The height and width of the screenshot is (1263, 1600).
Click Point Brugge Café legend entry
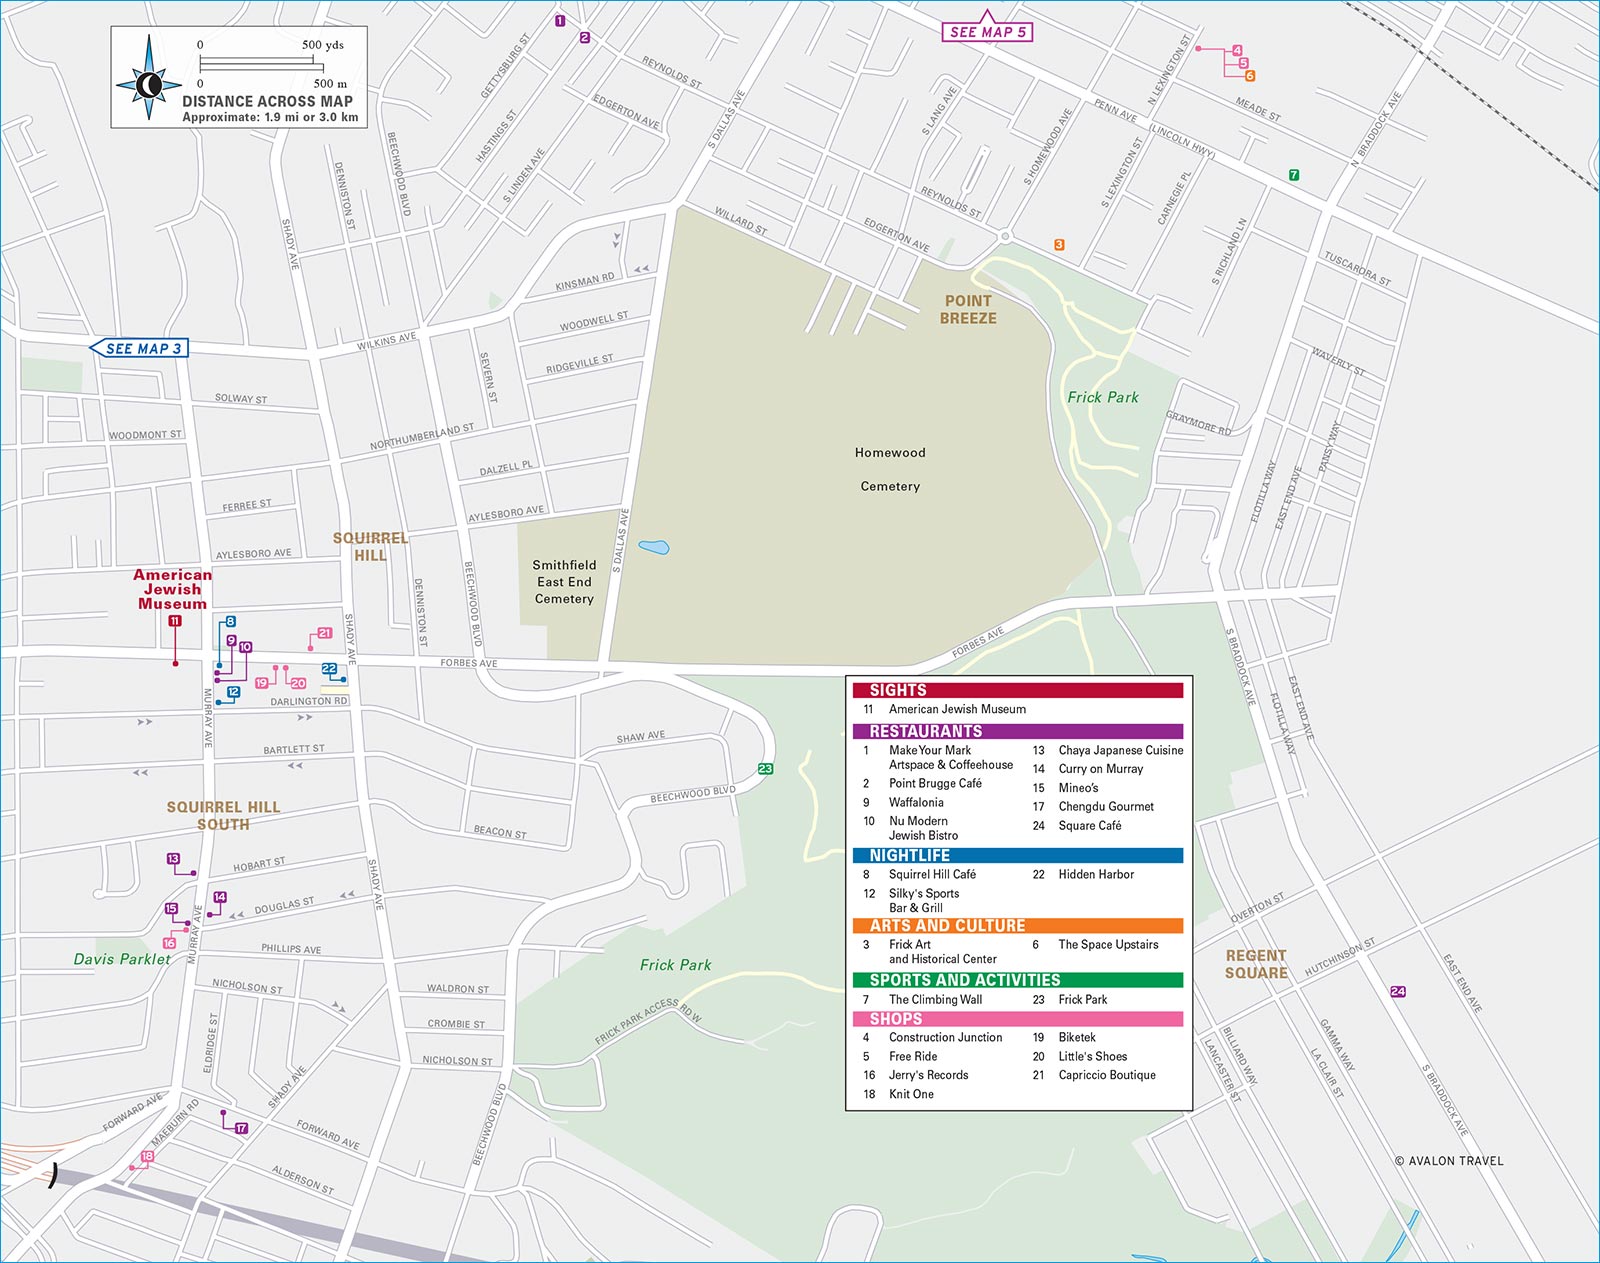[935, 783]
